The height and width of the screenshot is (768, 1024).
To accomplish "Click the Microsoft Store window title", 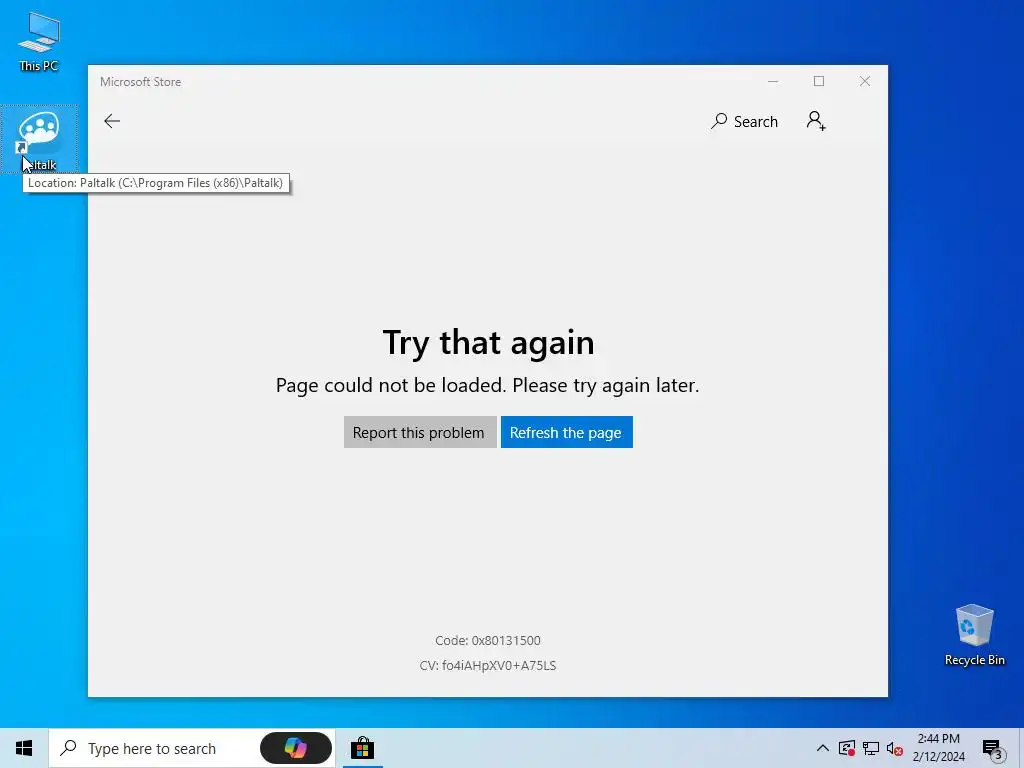I will pos(140,82).
